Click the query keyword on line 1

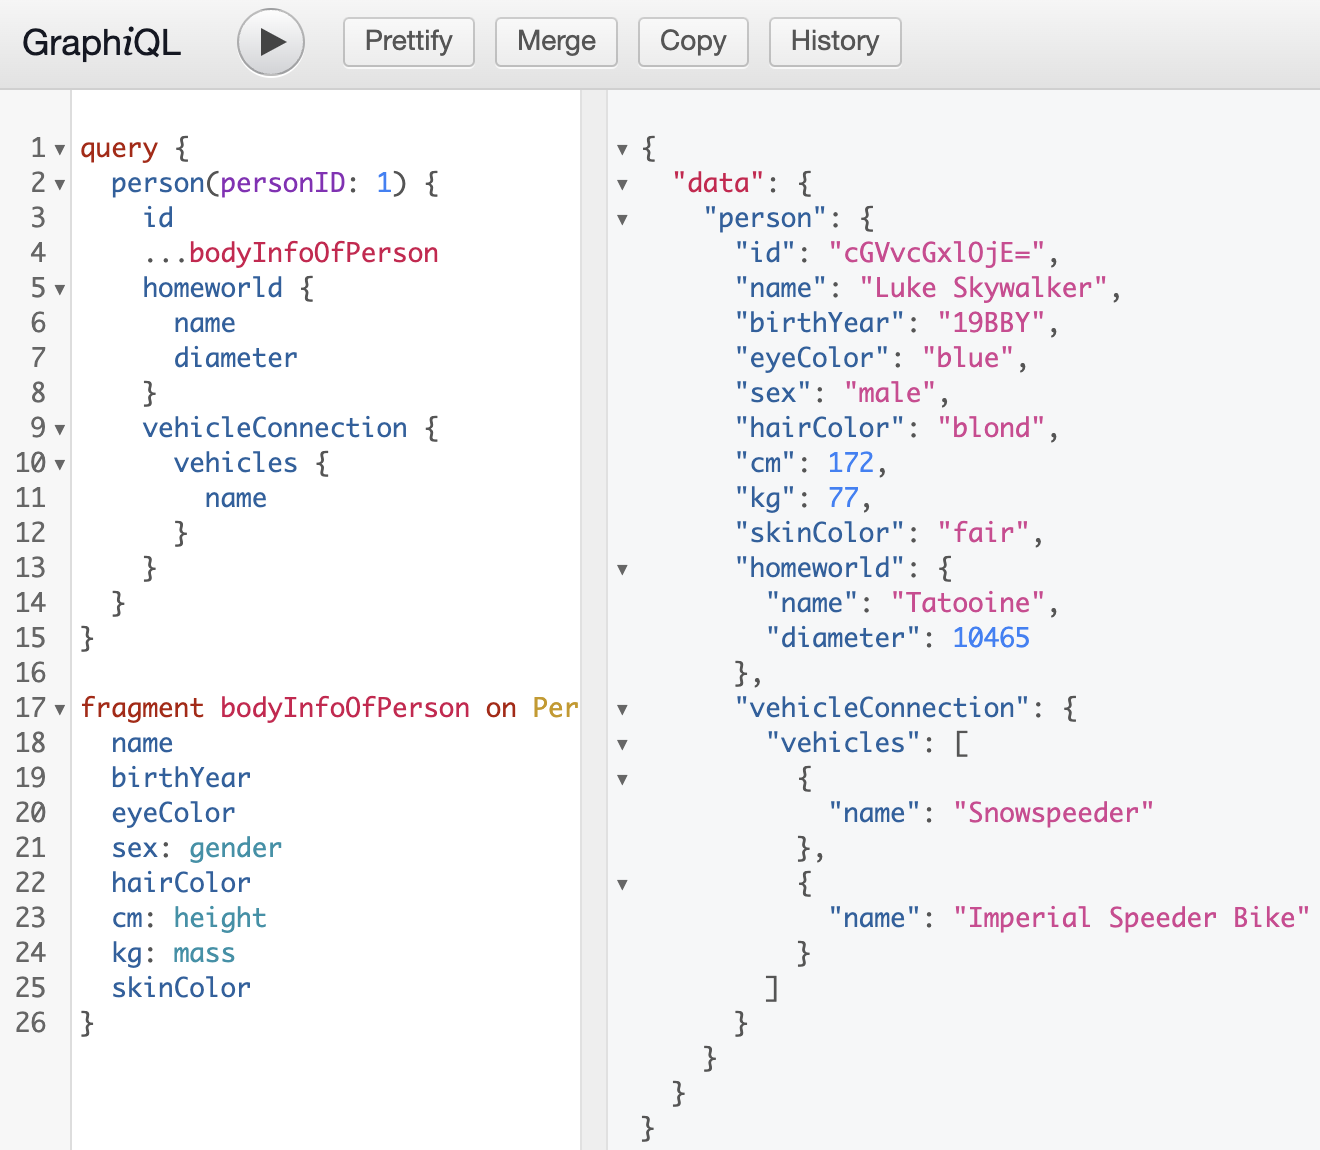119,149
